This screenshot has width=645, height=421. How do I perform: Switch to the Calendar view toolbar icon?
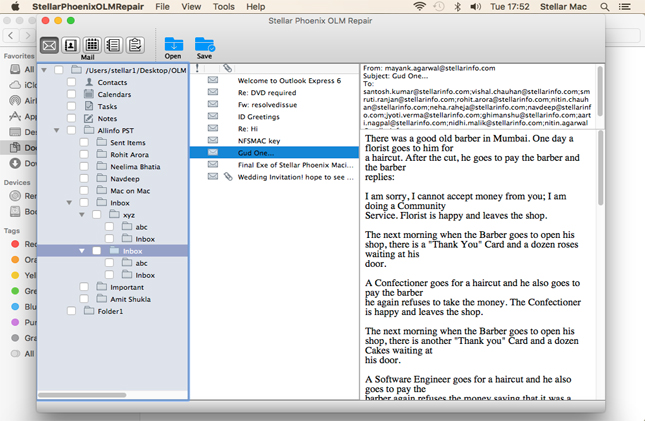(x=91, y=45)
